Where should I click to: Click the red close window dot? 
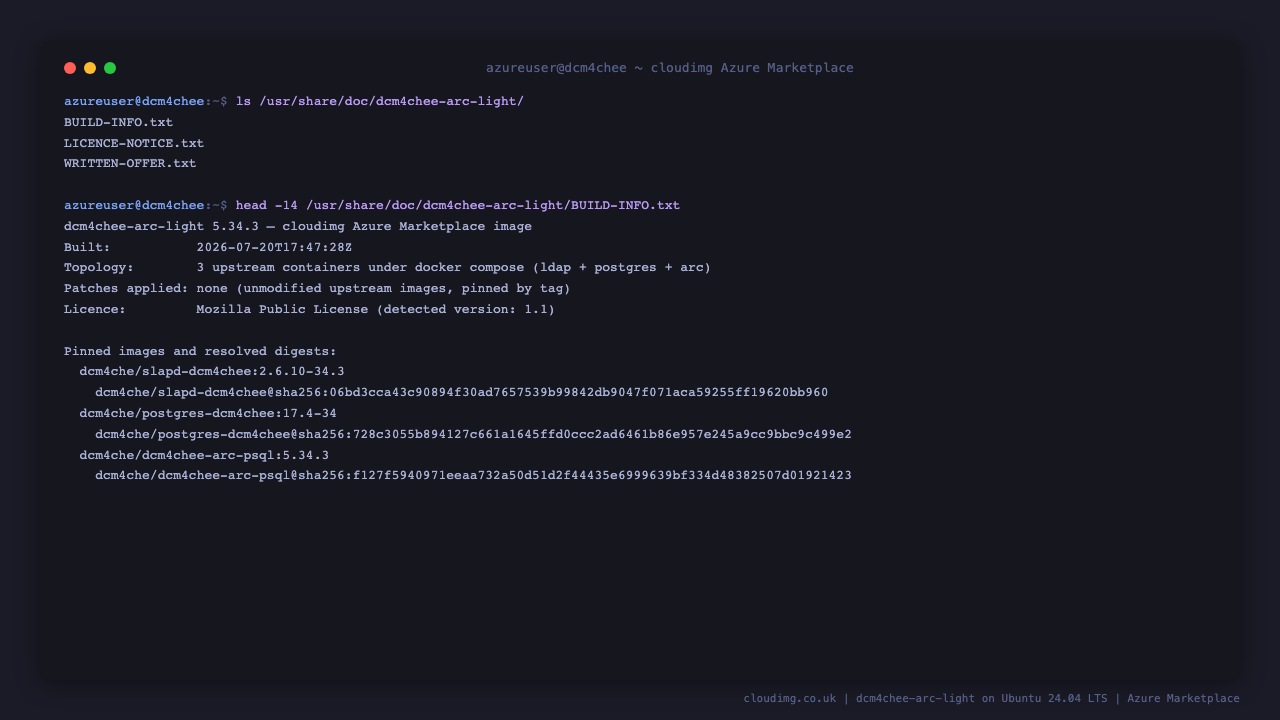[70, 68]
